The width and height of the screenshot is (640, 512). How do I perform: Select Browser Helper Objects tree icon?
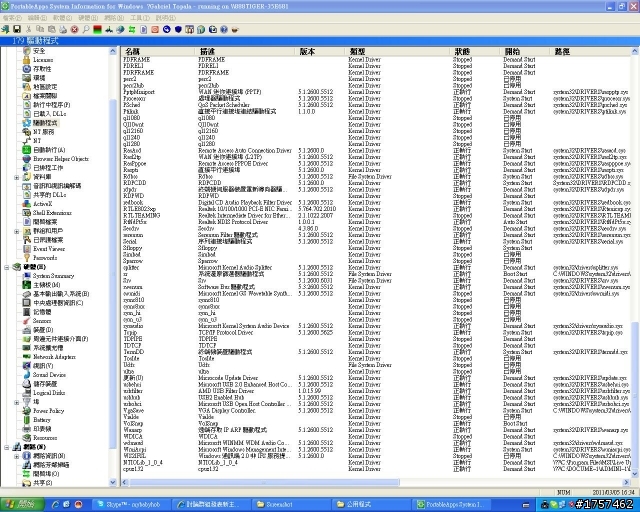(27, 159)
